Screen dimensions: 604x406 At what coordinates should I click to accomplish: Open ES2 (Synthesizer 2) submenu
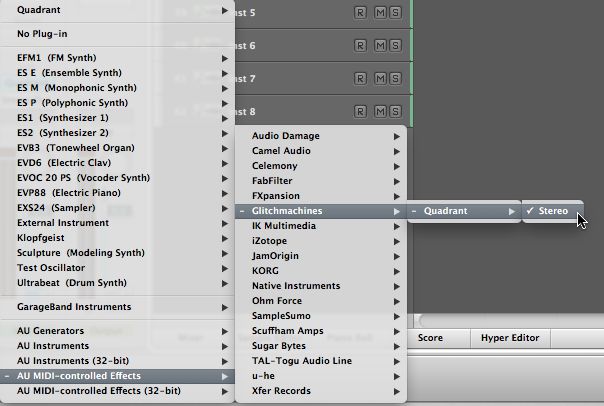117,133
